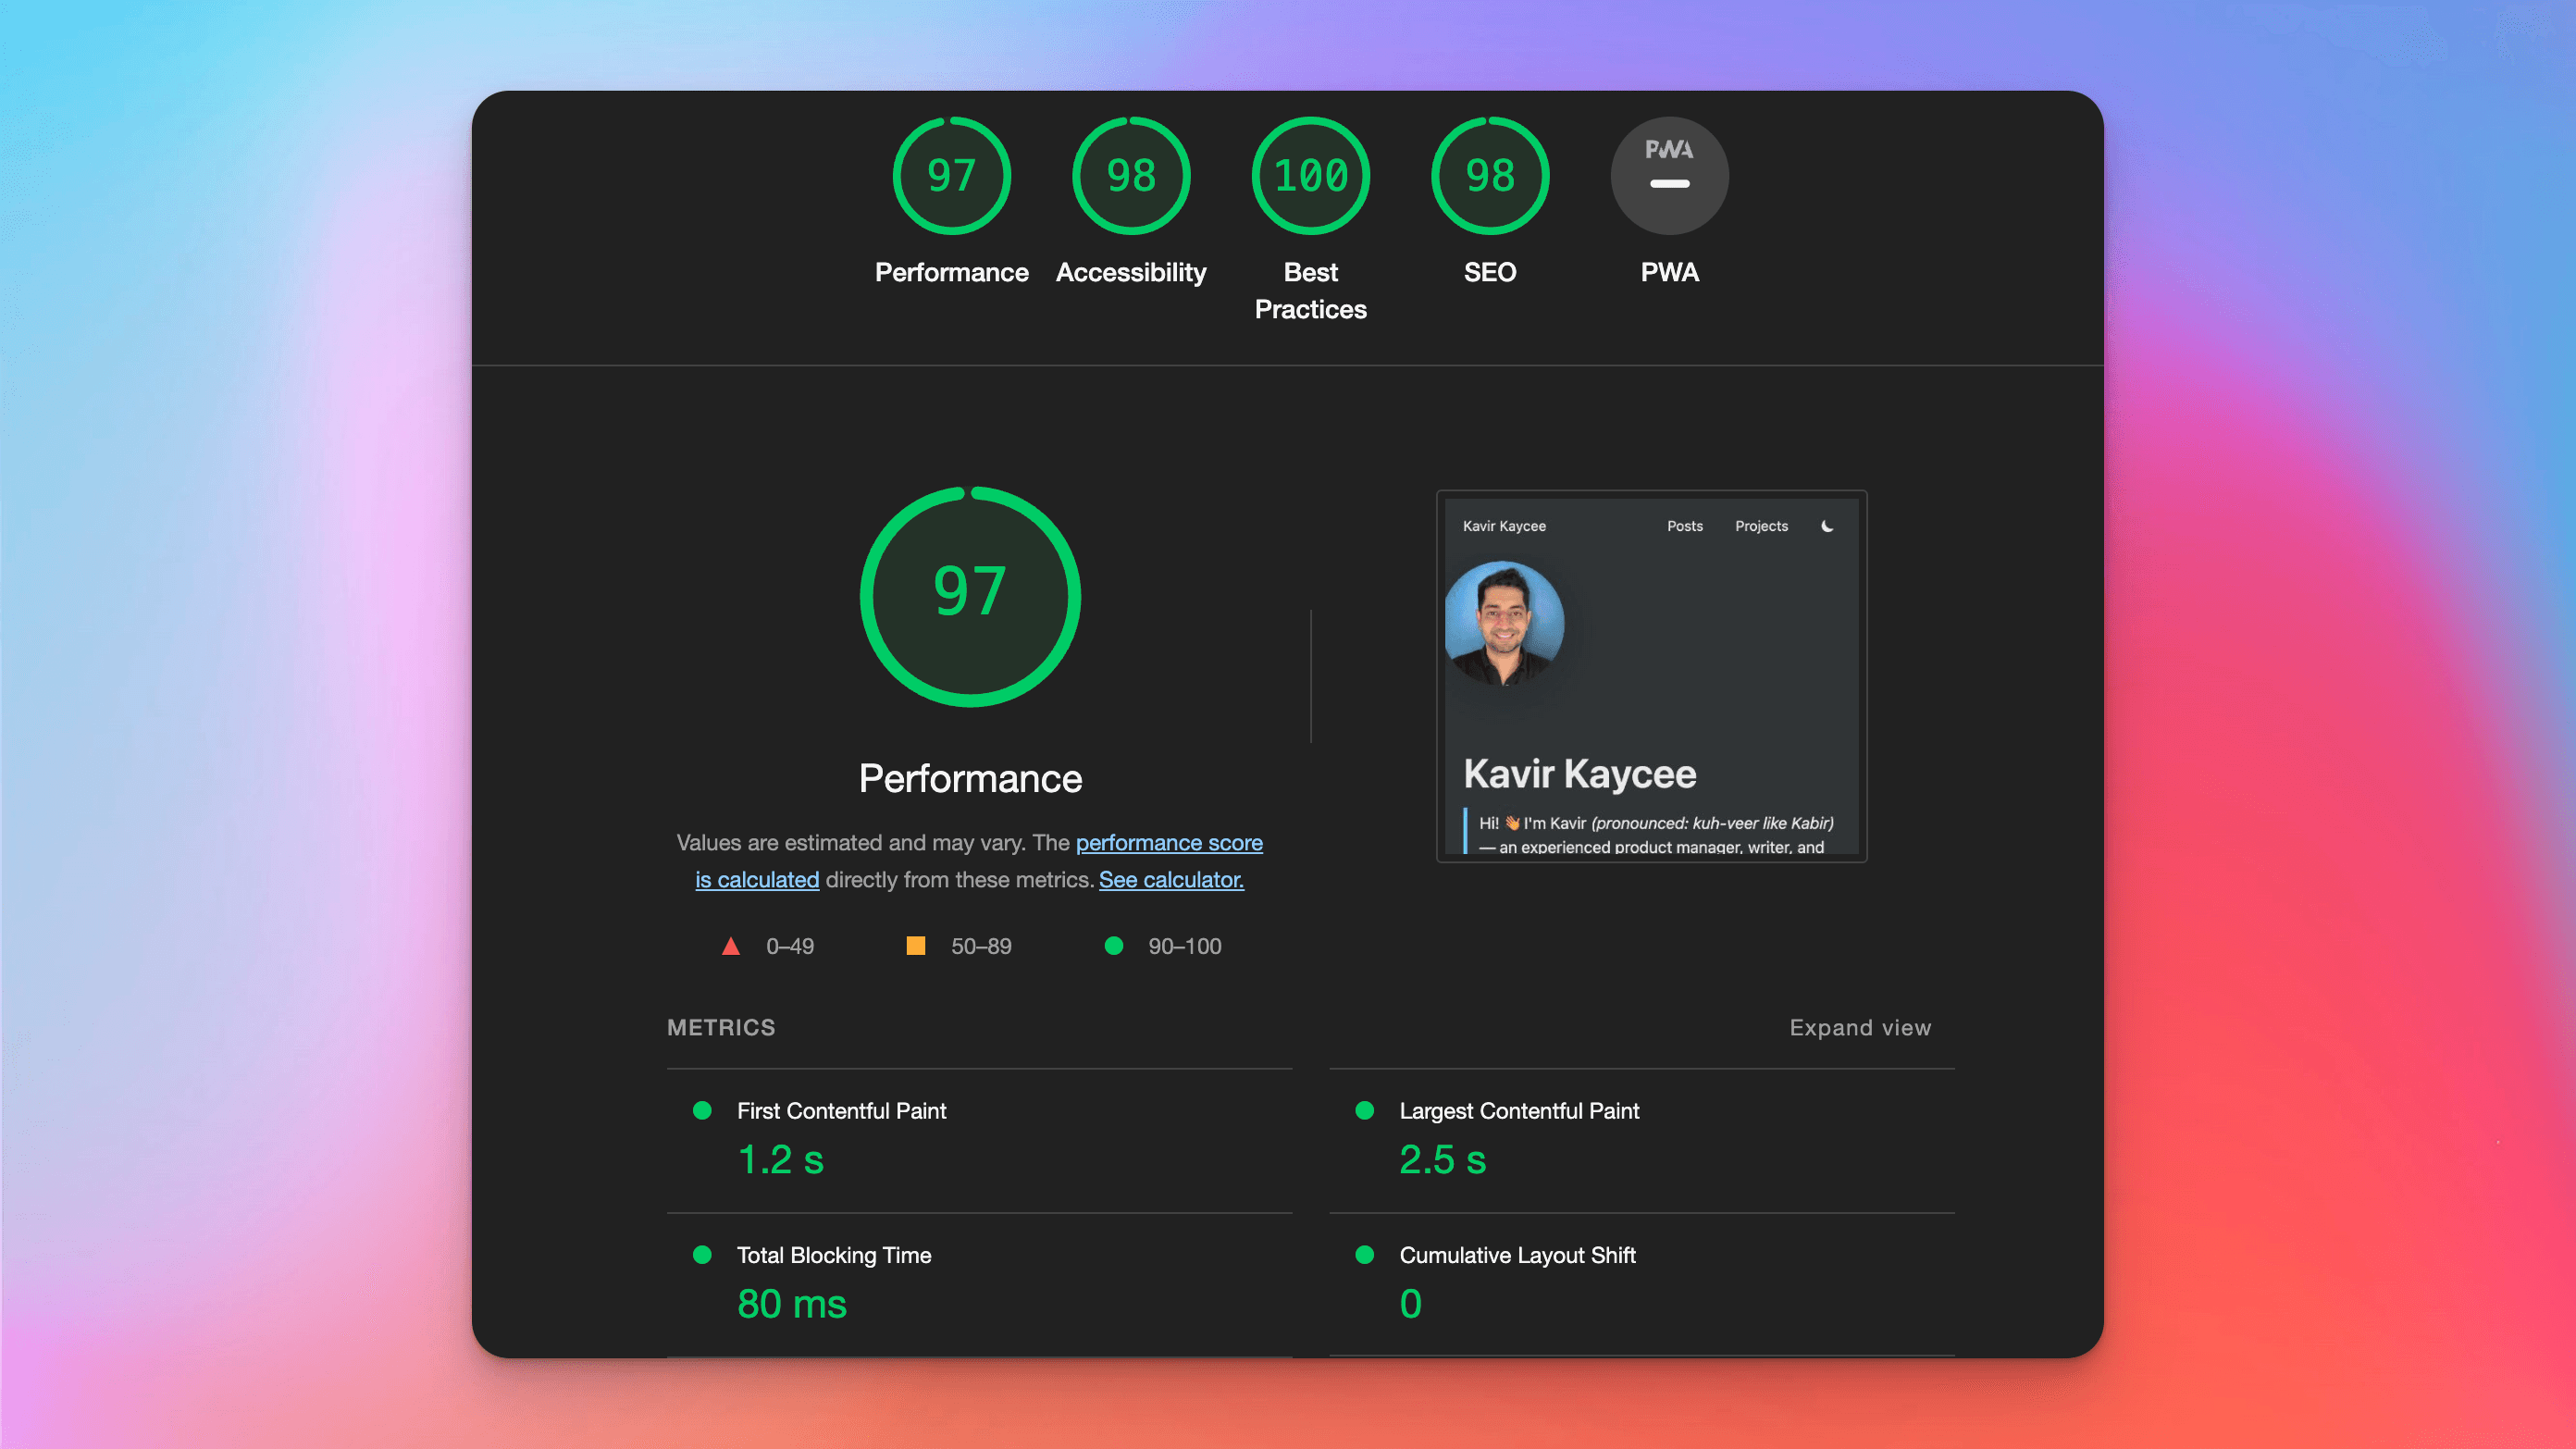Open the performance score is calculated link
Viewport: 2576px width, 1449px height.
(x=1169, y=843)
